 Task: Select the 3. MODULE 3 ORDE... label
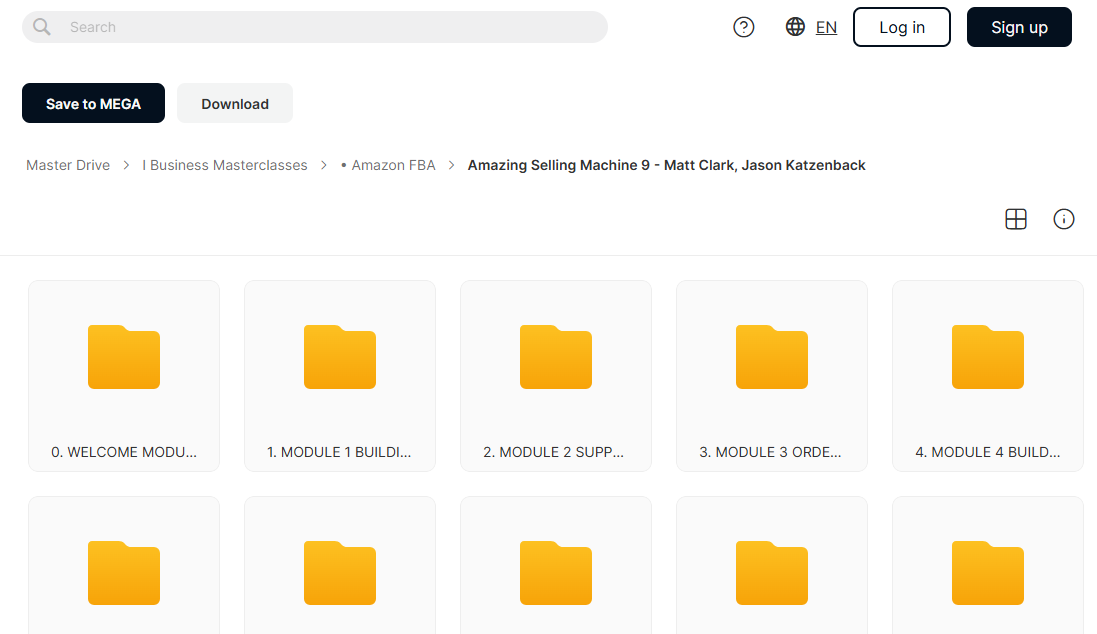[x=770, y=452]
